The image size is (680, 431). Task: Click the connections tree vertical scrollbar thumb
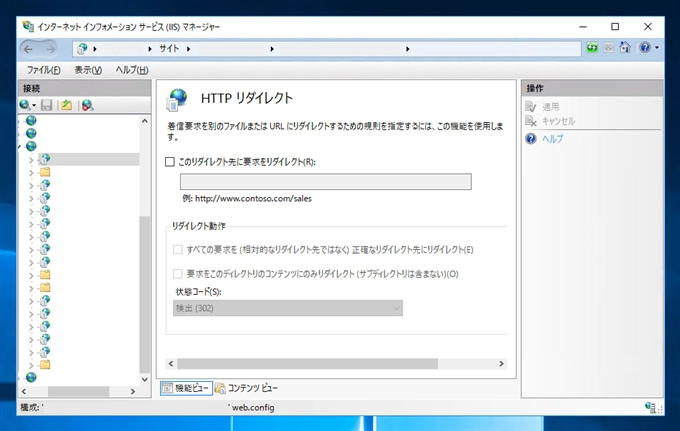tap(145, 294)
